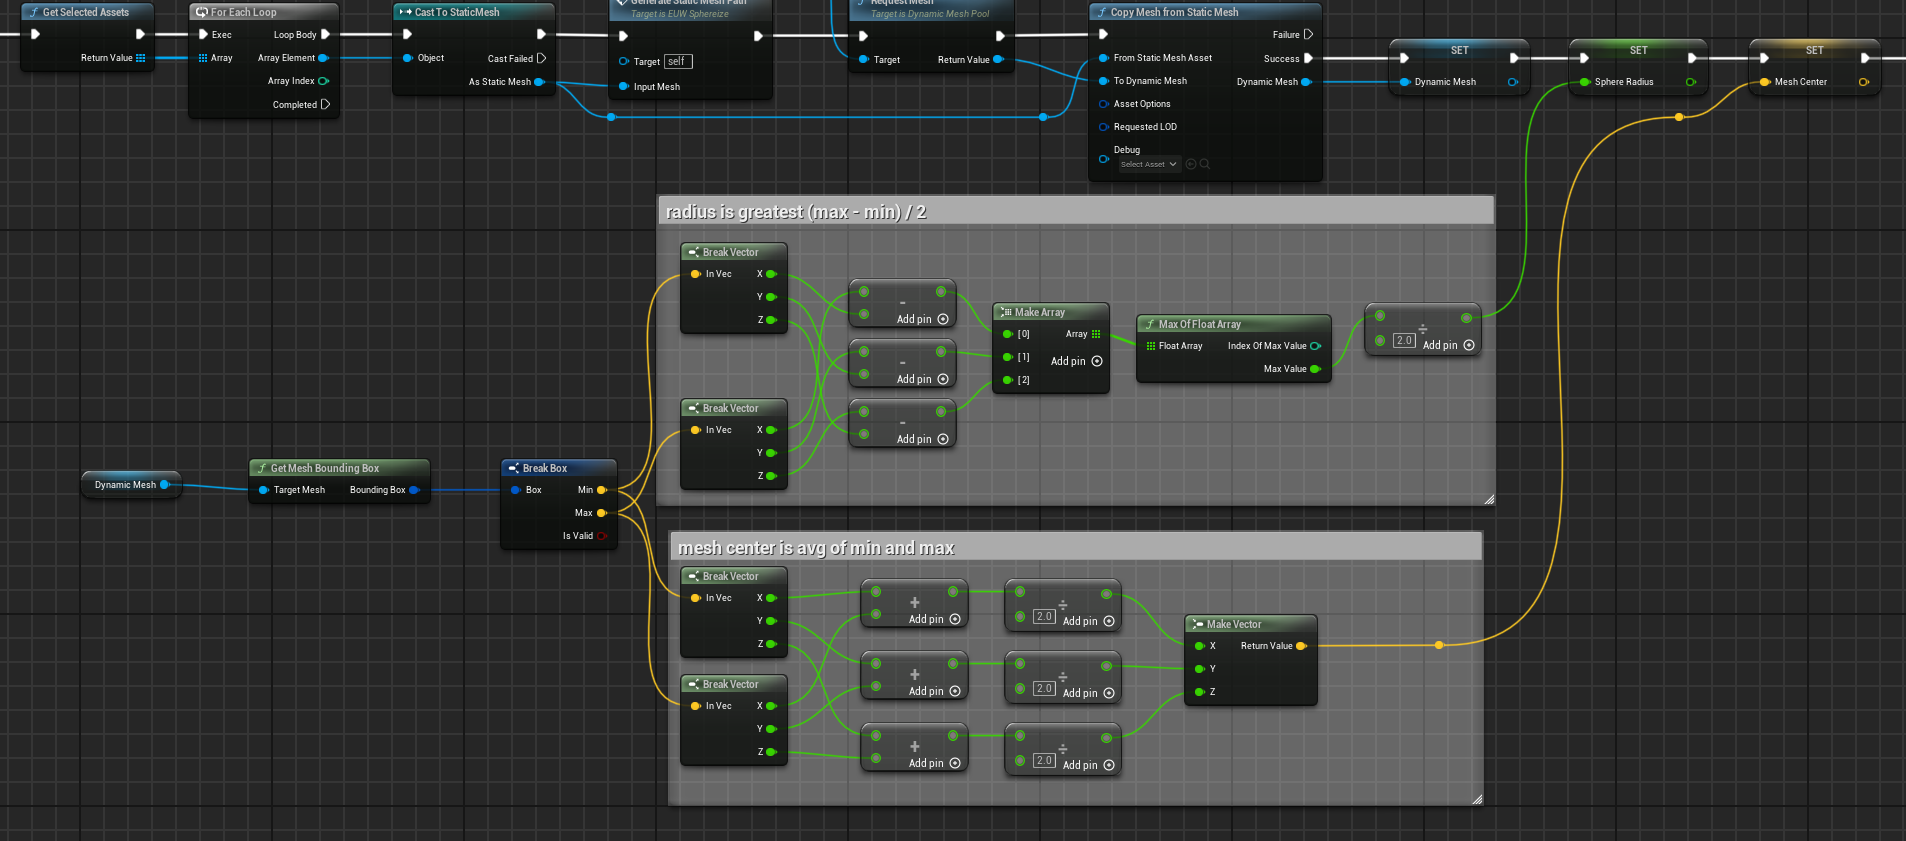Click the self field on the Target pin
Viewport: 1906px width, 841px height.
click(677, 62)
